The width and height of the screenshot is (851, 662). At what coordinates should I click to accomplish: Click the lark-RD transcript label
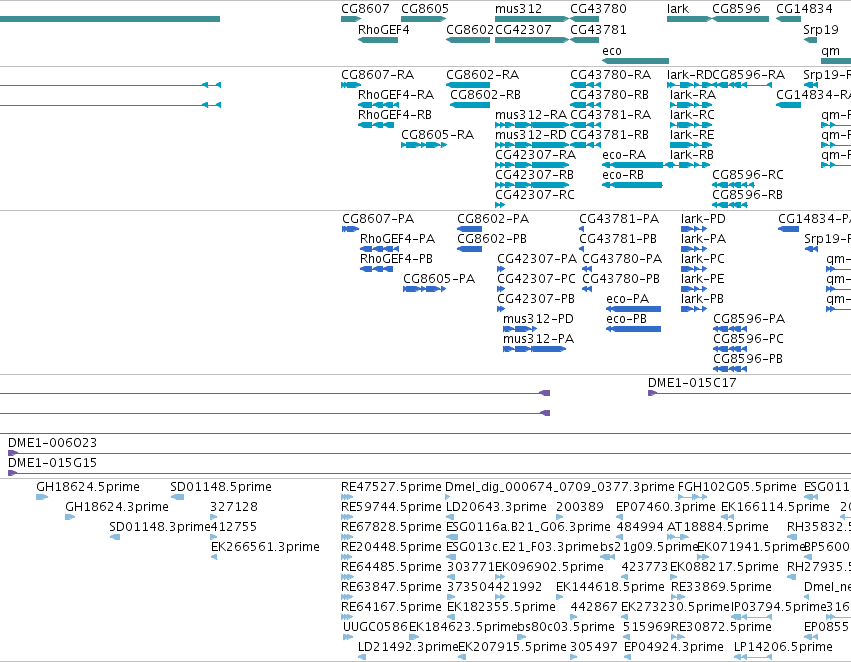[x=689, y=75]
